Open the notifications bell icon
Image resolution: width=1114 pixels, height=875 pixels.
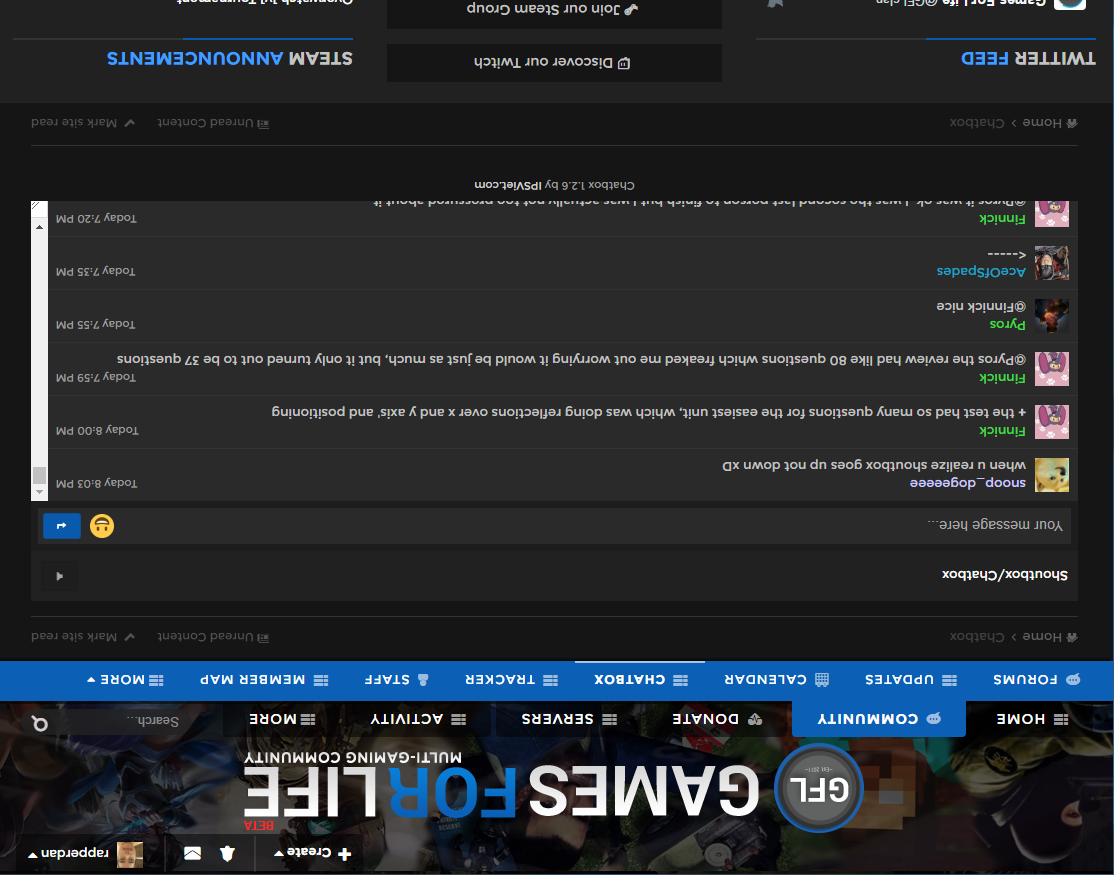coord(227,854)
